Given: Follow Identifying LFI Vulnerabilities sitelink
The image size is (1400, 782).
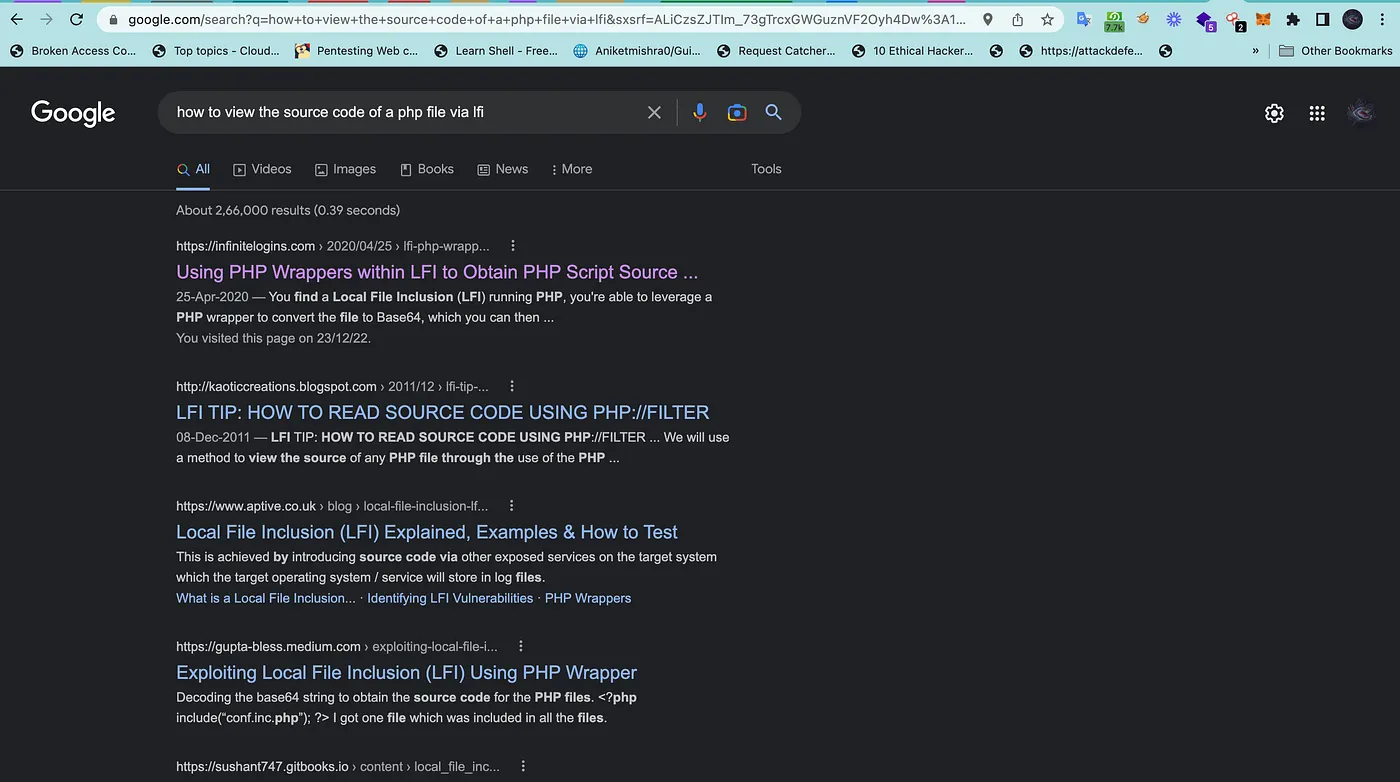Looking at the screenshot, I should 450,598.
